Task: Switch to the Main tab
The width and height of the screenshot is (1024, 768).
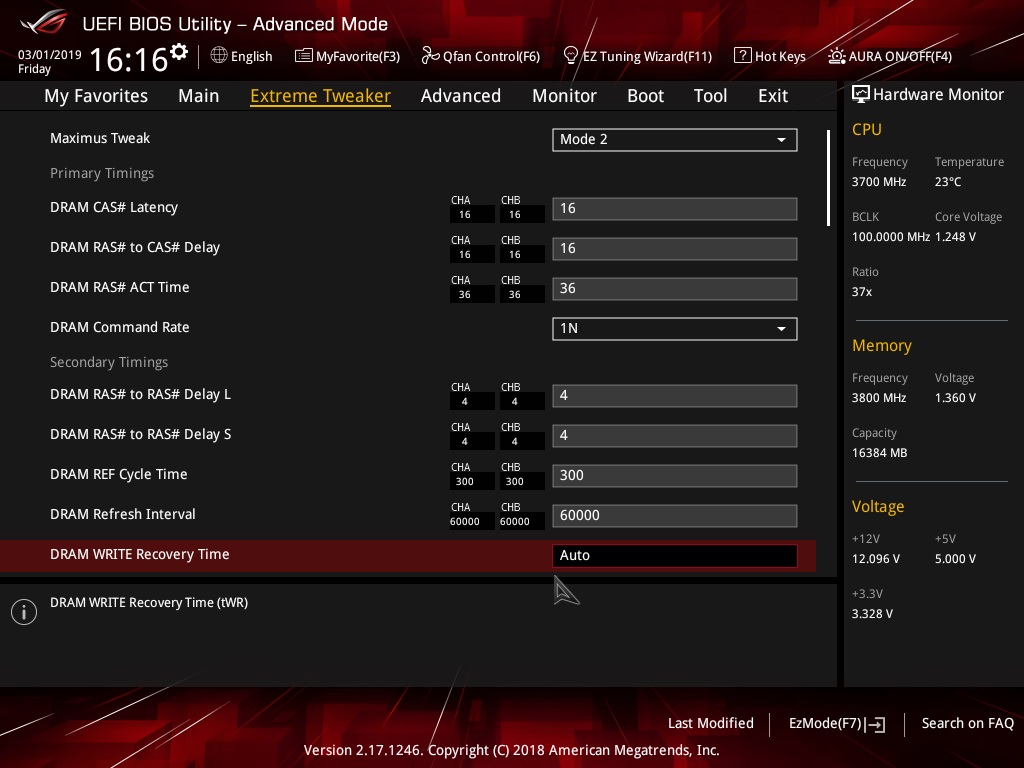Action: tap(199, 96)
